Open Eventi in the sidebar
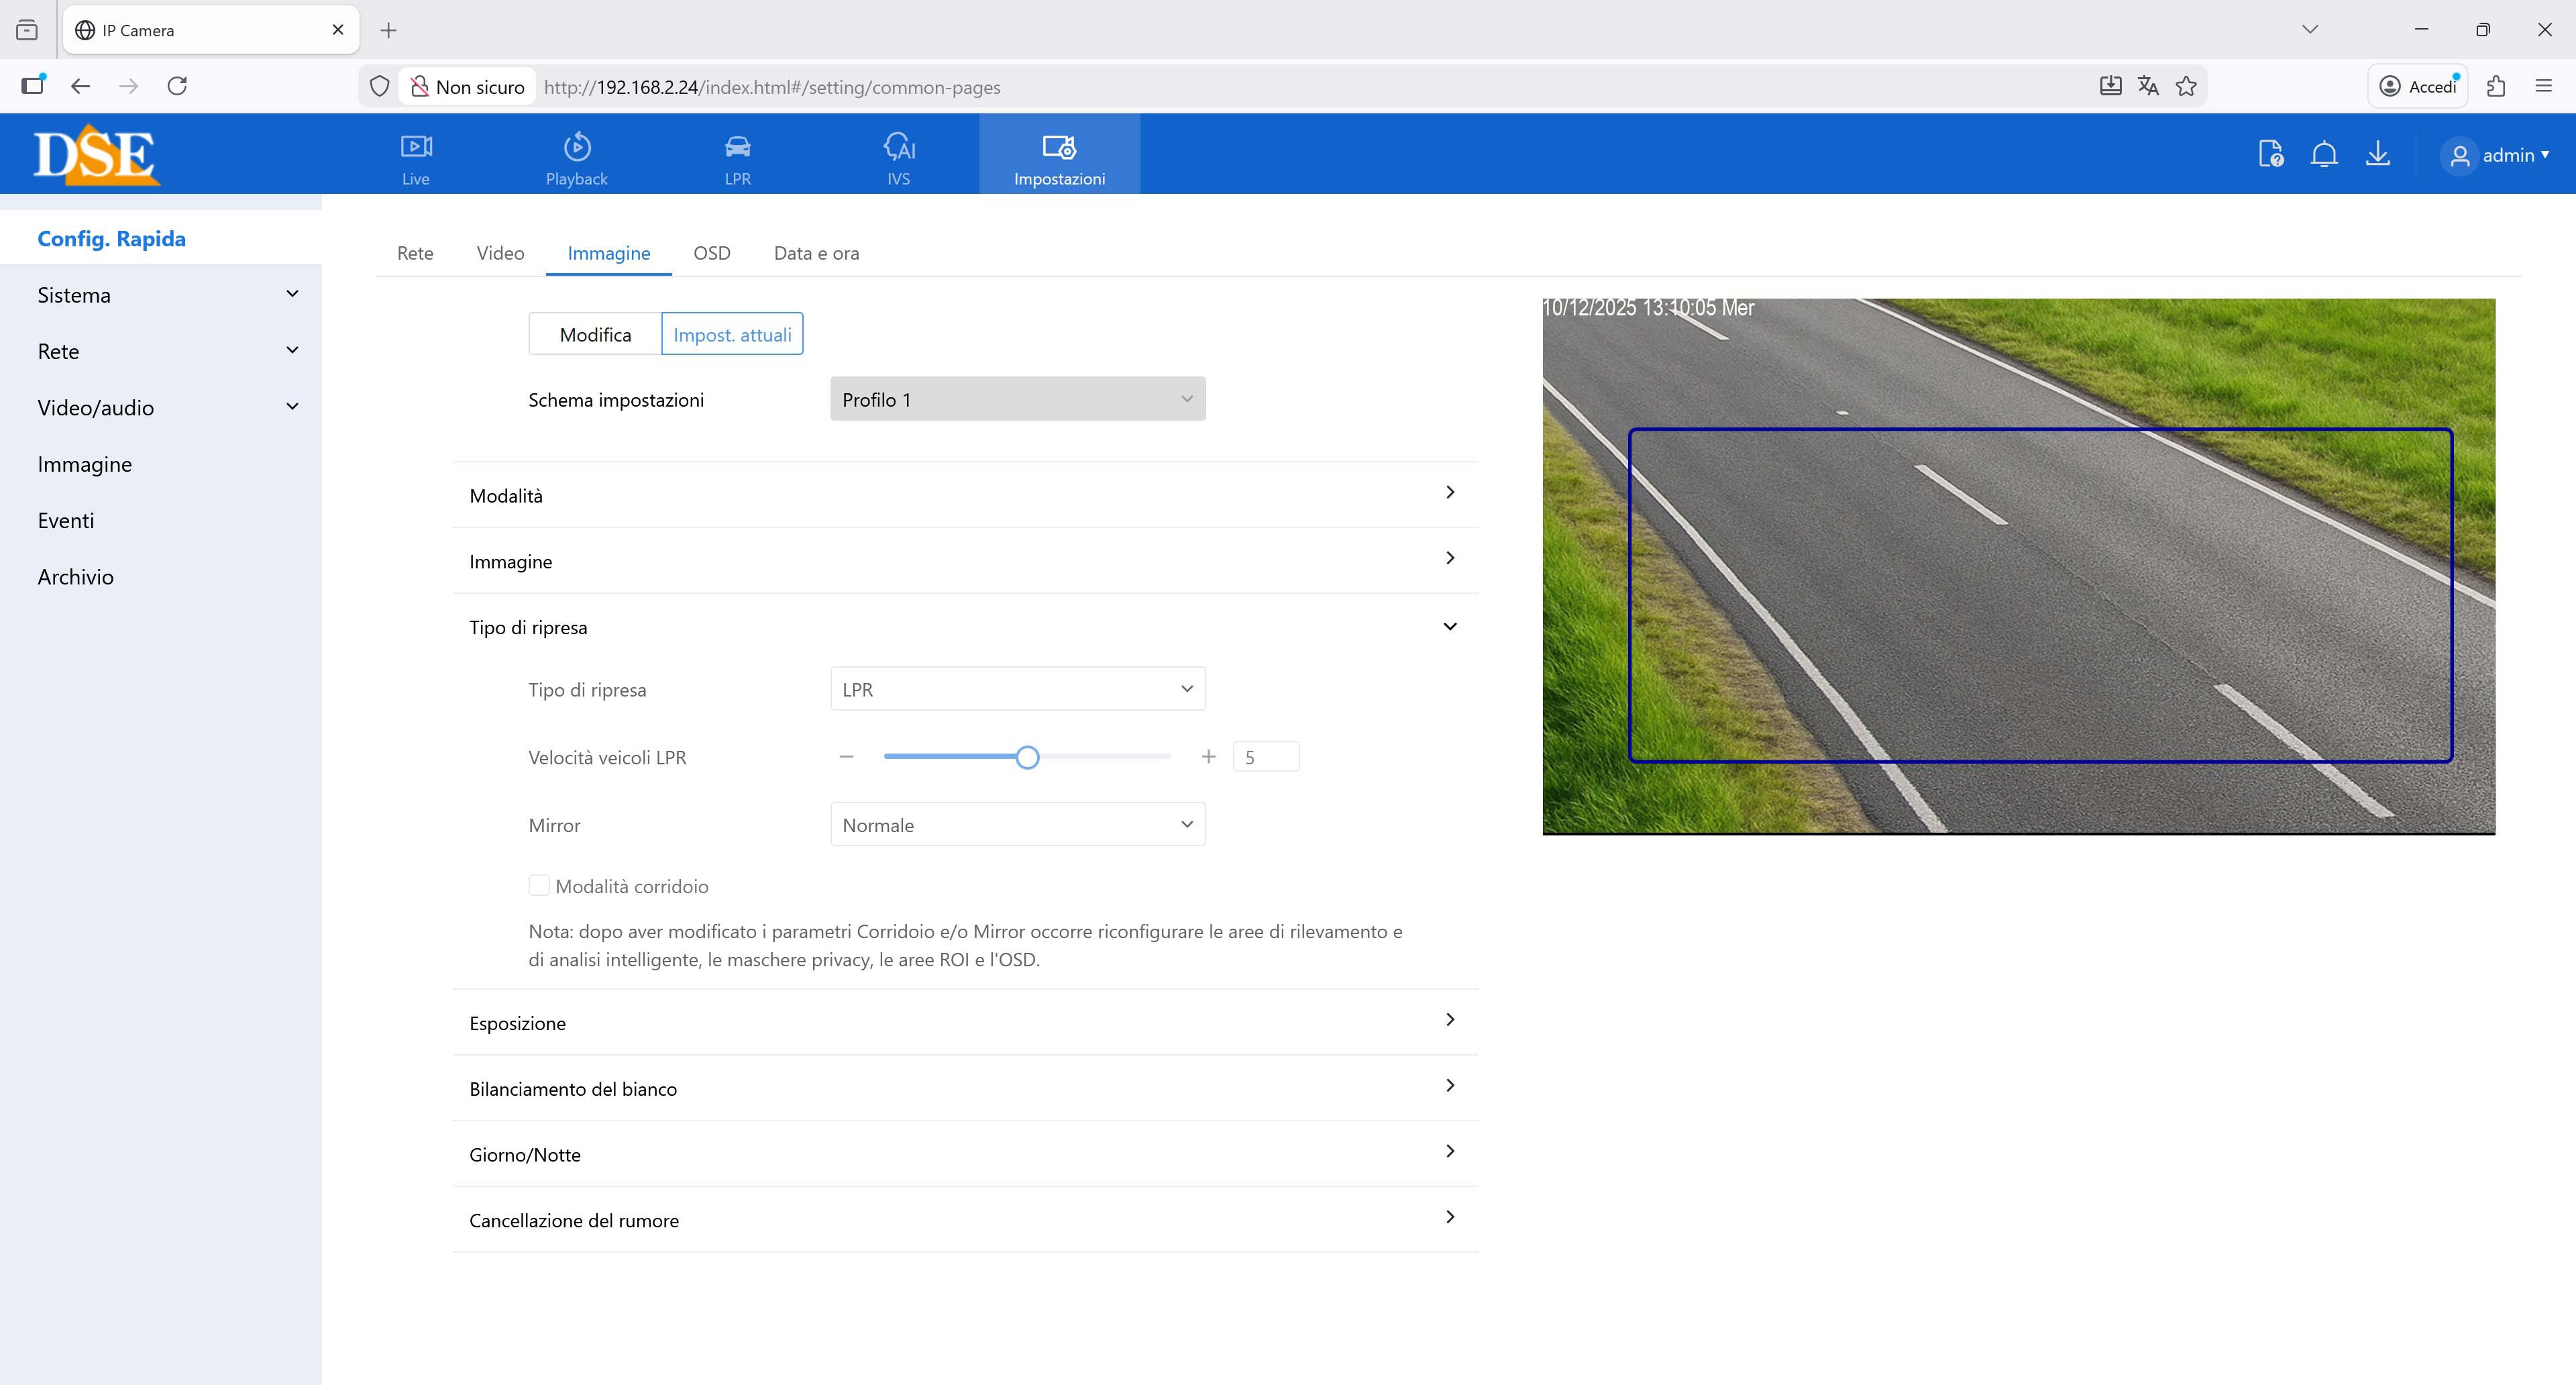The width and height of the screenshot is (2576, 1385). point(66,520)
